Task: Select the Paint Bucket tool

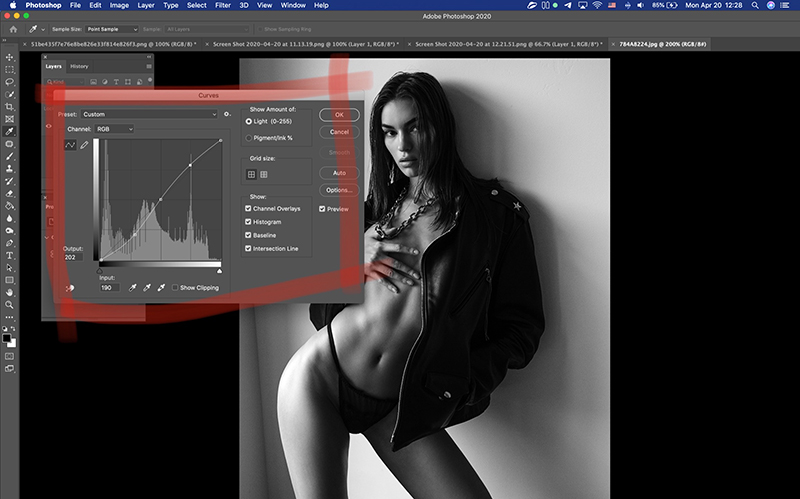Action: click(9, 206)
